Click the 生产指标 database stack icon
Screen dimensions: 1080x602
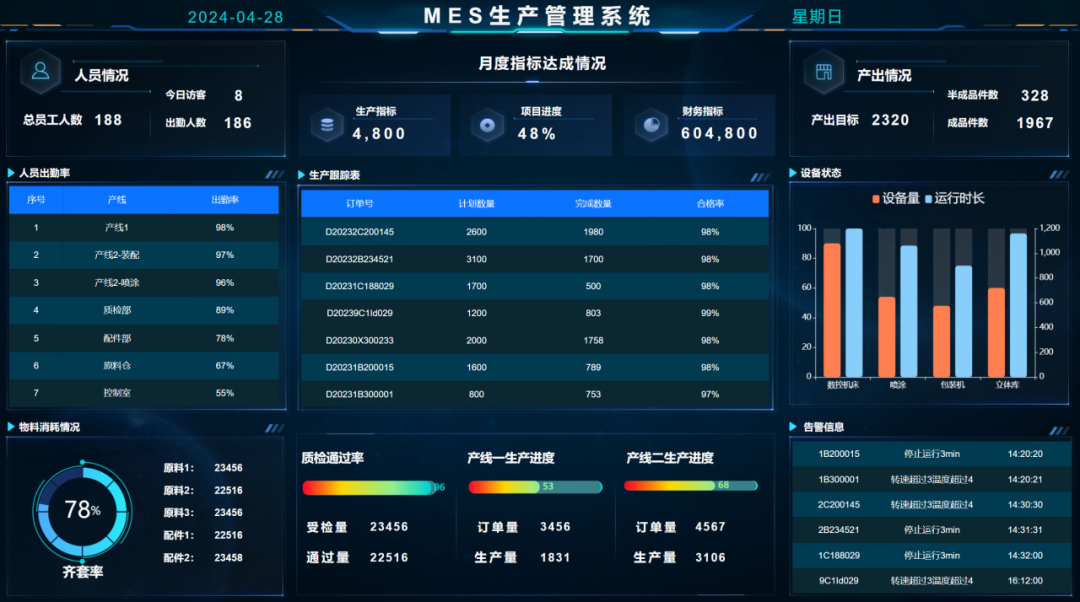pos(326,126)
